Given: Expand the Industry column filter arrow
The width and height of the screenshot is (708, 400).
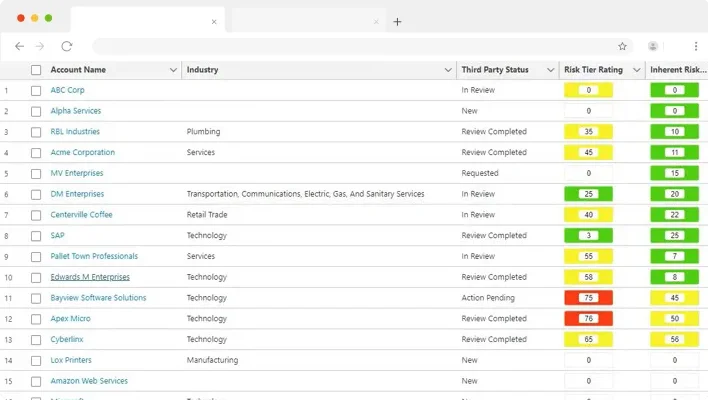Looking at the screenshot, I should 447,70.
